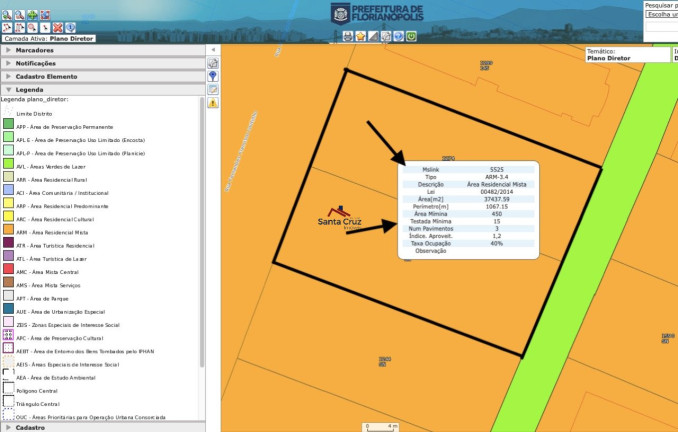Click the Lei value 00482/2014 in popup

[496, 192]
